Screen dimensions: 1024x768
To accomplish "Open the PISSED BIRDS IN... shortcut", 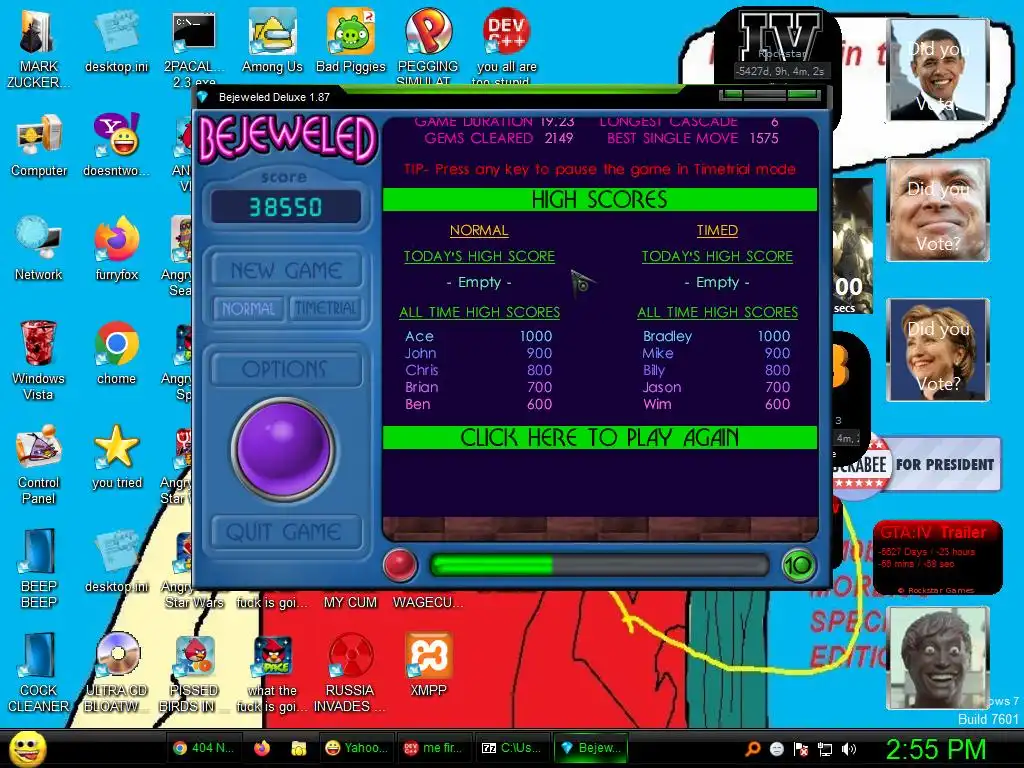I will (194, 673).
